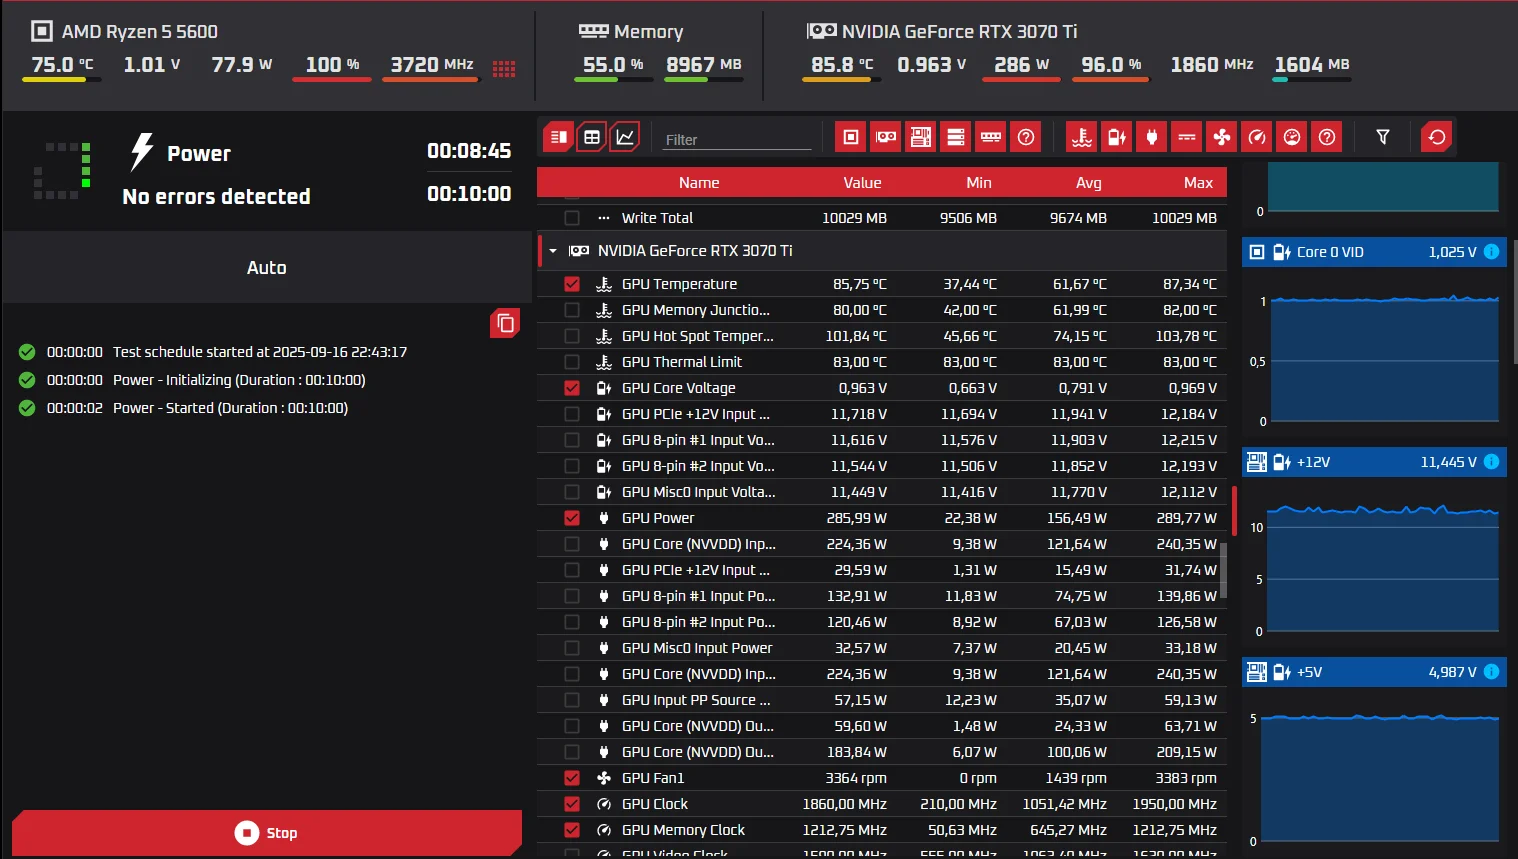
Task: Stop the running power test
Action: point(267,833)
